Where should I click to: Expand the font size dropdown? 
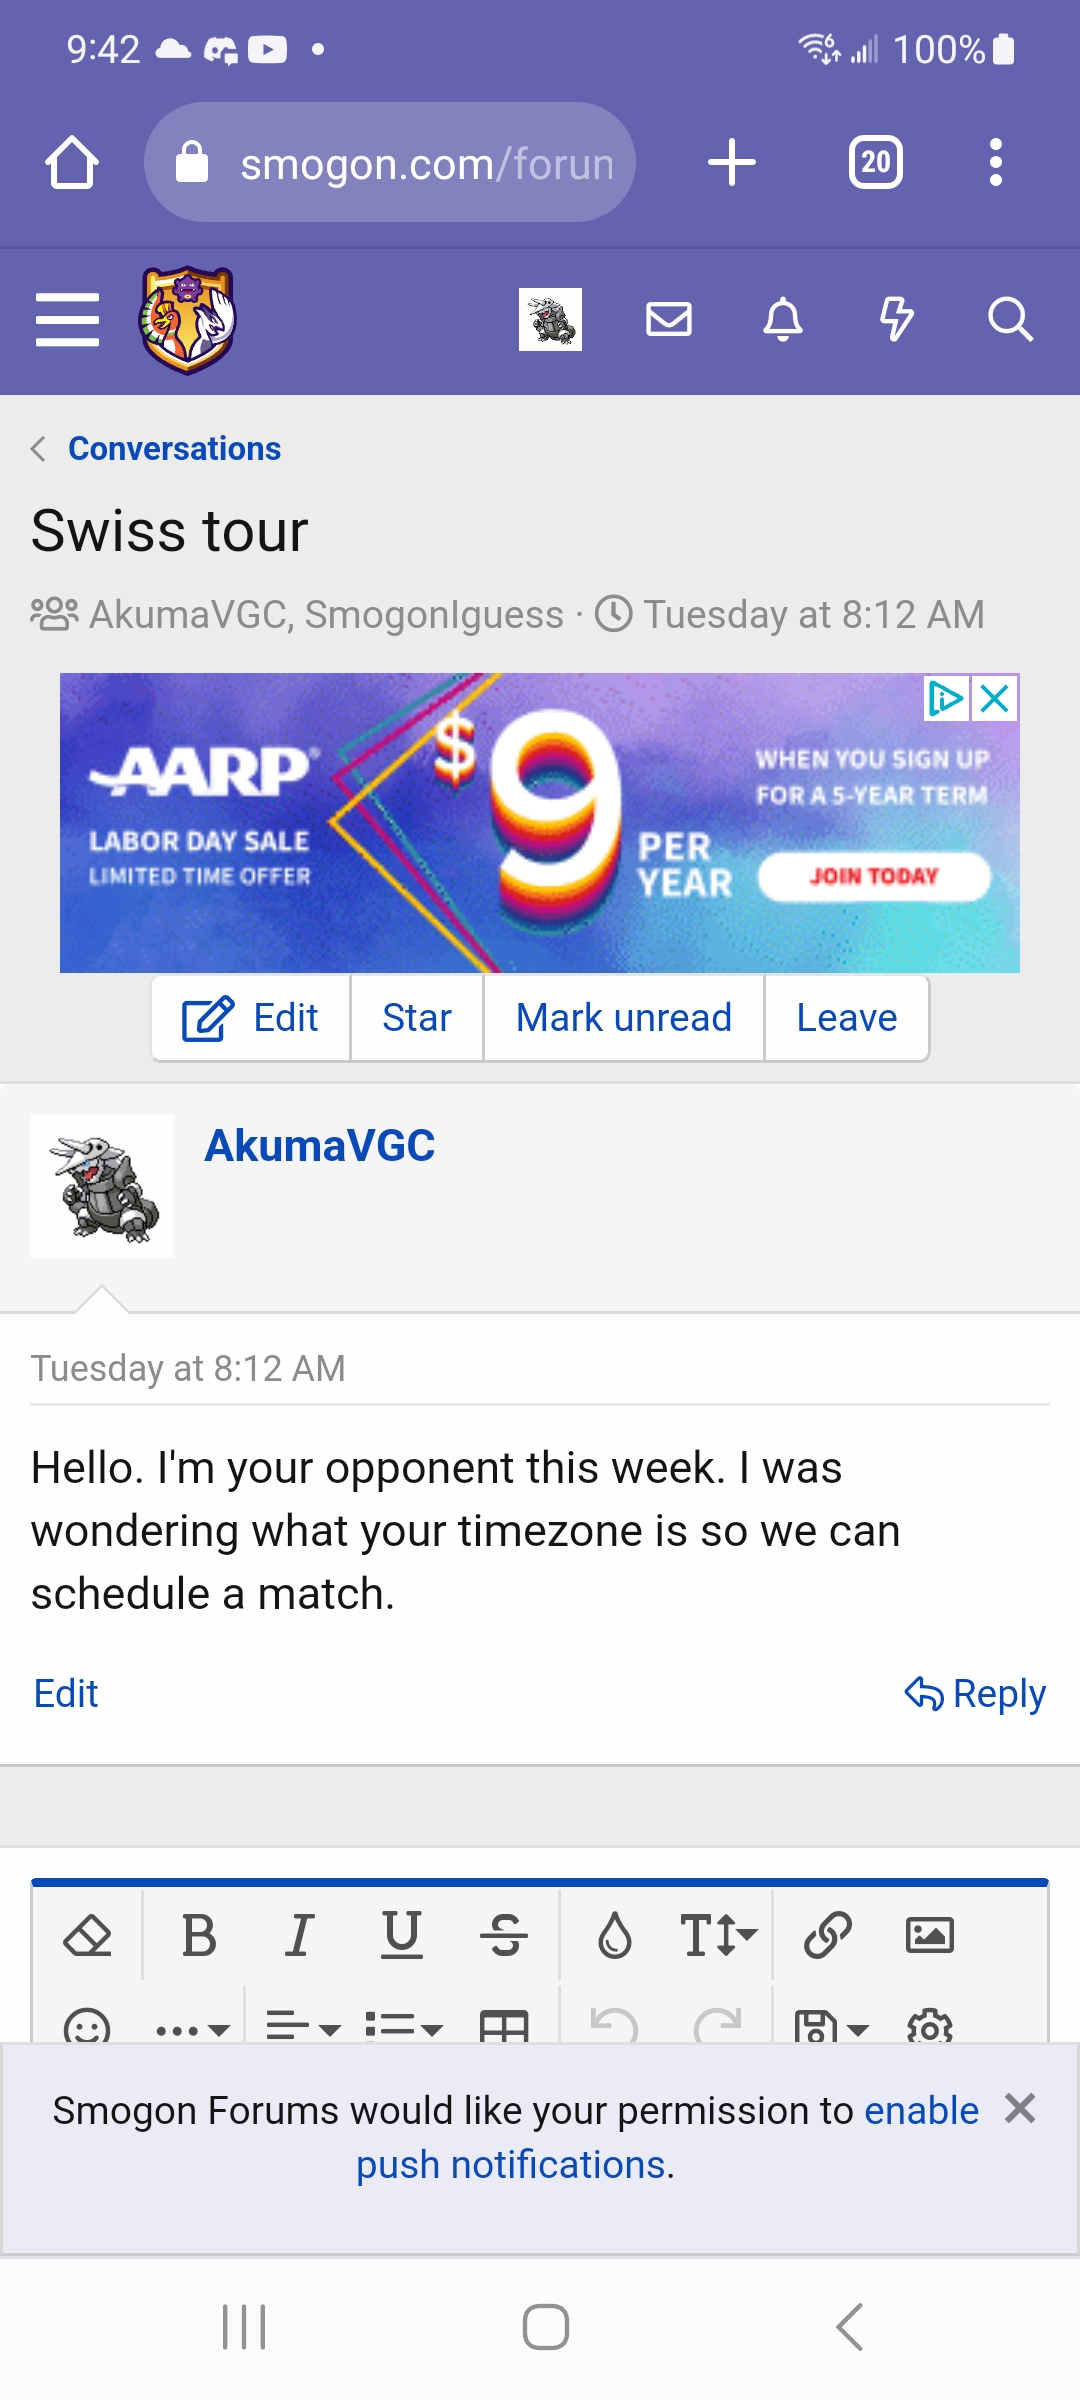718,1935
